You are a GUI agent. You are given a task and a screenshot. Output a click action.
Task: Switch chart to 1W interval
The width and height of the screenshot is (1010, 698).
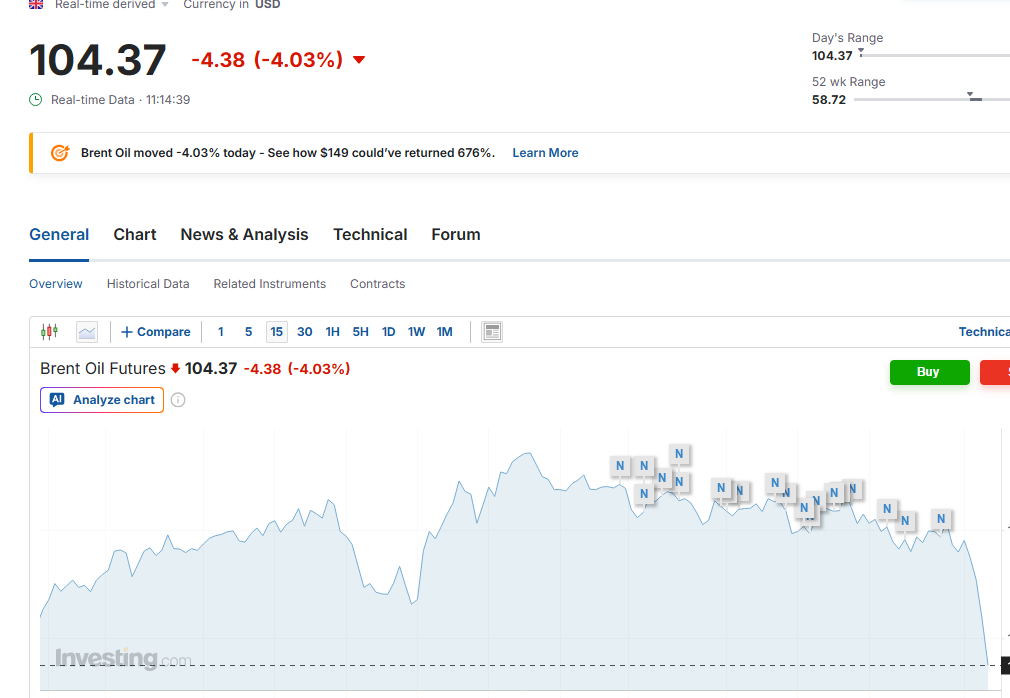click(416, 332)
